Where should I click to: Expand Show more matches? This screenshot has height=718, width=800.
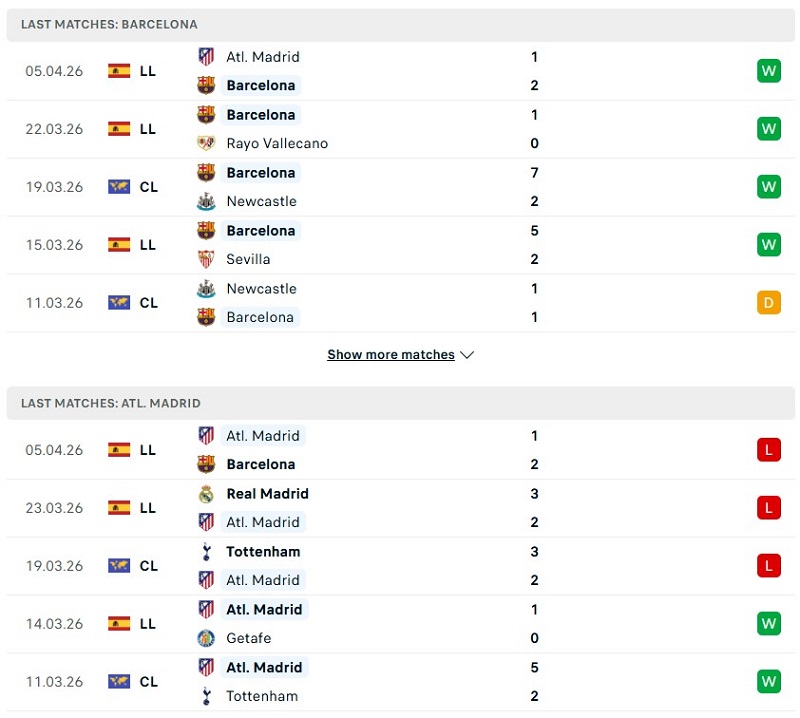tap(391, 354)
